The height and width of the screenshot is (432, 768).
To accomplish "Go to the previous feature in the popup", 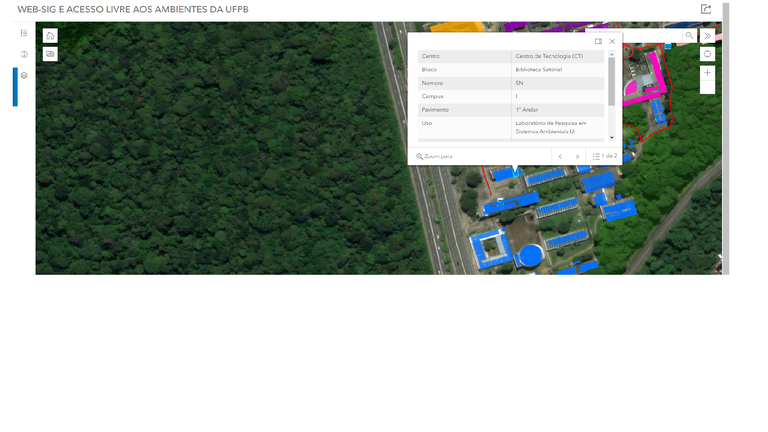I will click(x=560, y=157).
